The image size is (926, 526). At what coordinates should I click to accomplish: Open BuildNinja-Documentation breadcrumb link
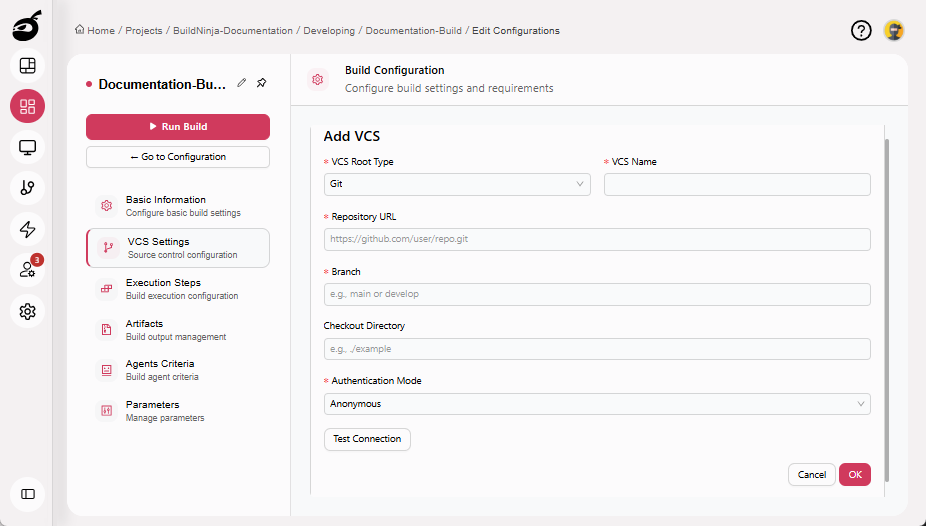233,31
